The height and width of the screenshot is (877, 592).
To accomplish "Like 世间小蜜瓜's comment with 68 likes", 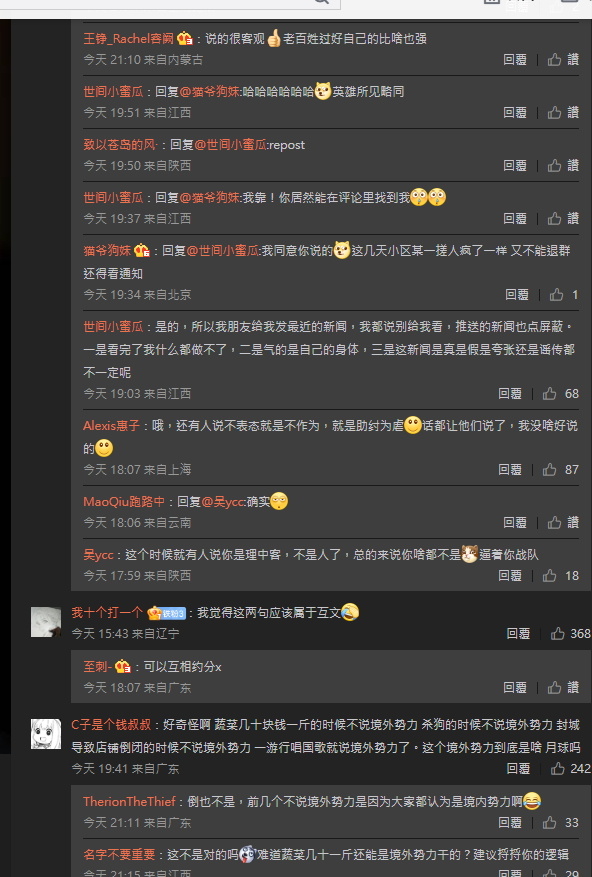I will (x=561, y=393).
